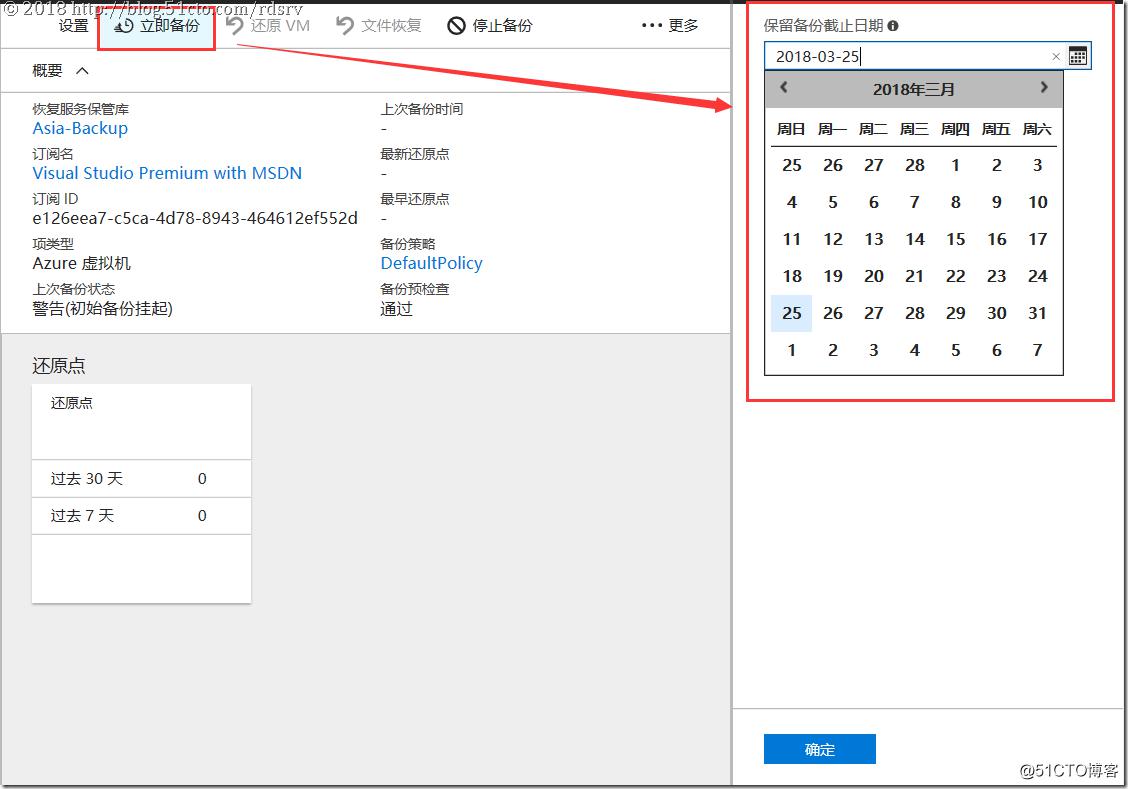Click the 还原点 tile header
Screen dimensions: 1128x789
click(72, 403)
